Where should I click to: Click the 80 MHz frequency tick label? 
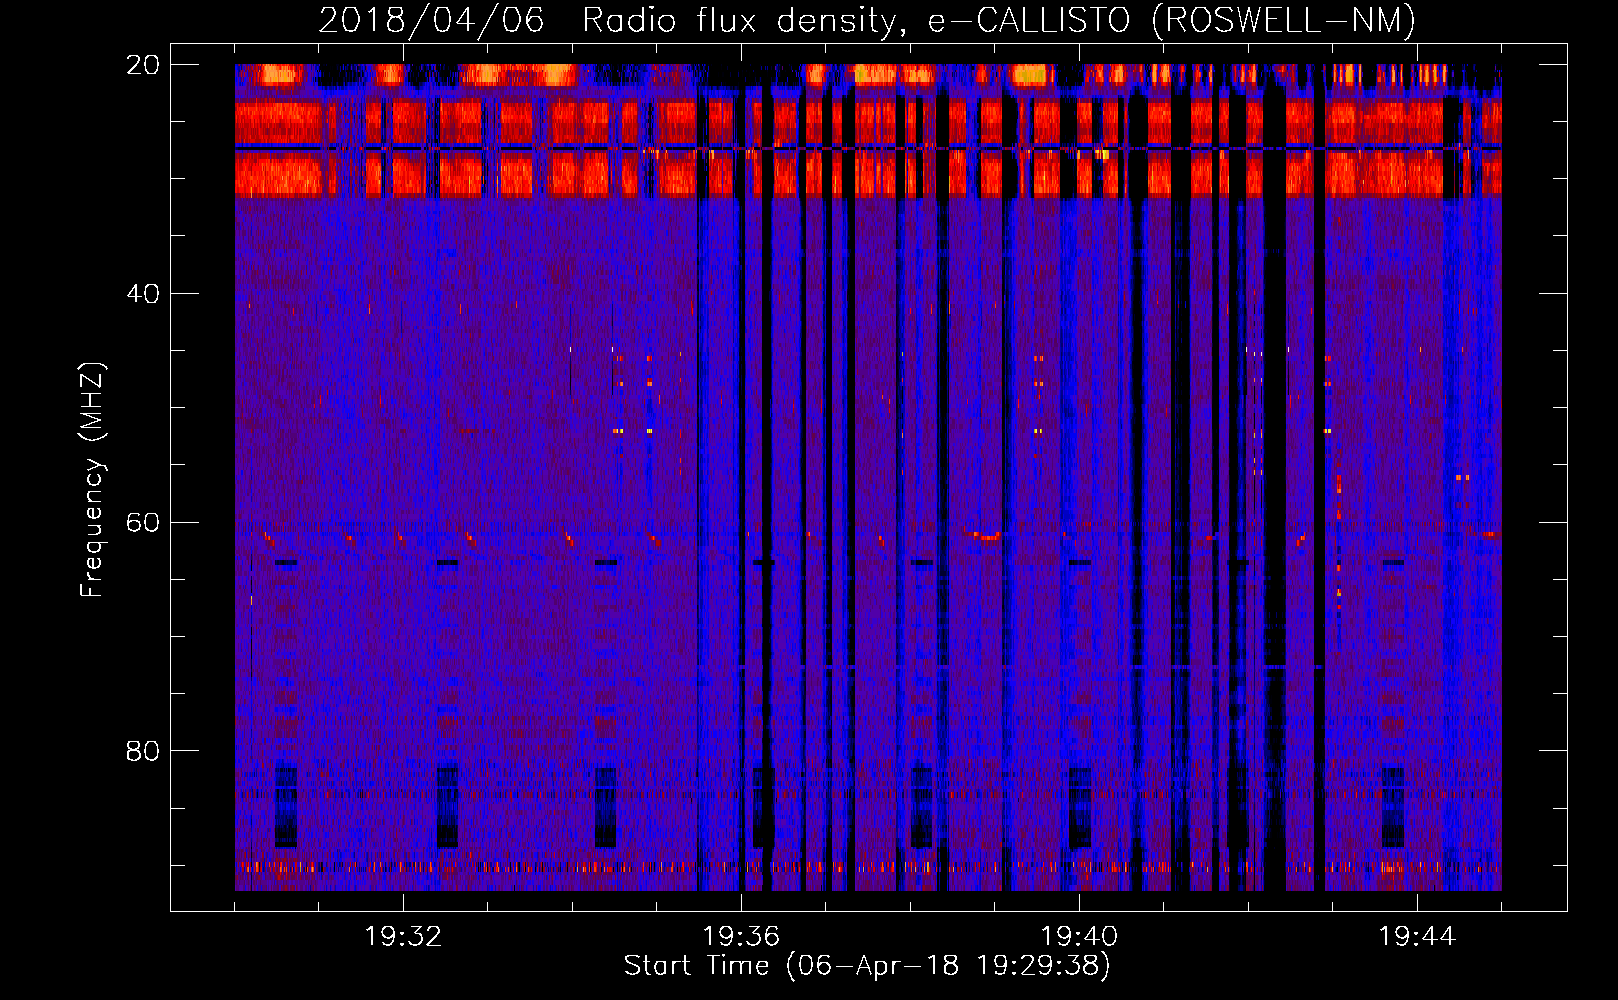(x=142, y=751)
